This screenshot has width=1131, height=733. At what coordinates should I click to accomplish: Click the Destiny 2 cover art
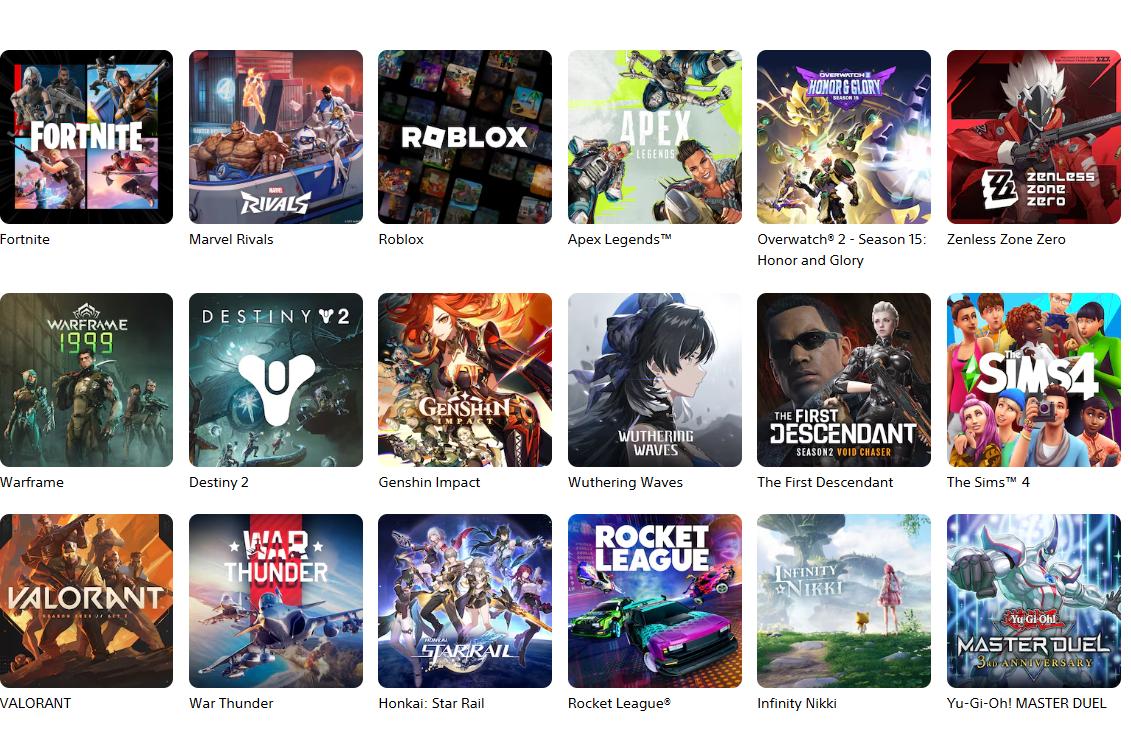(276, 380)
